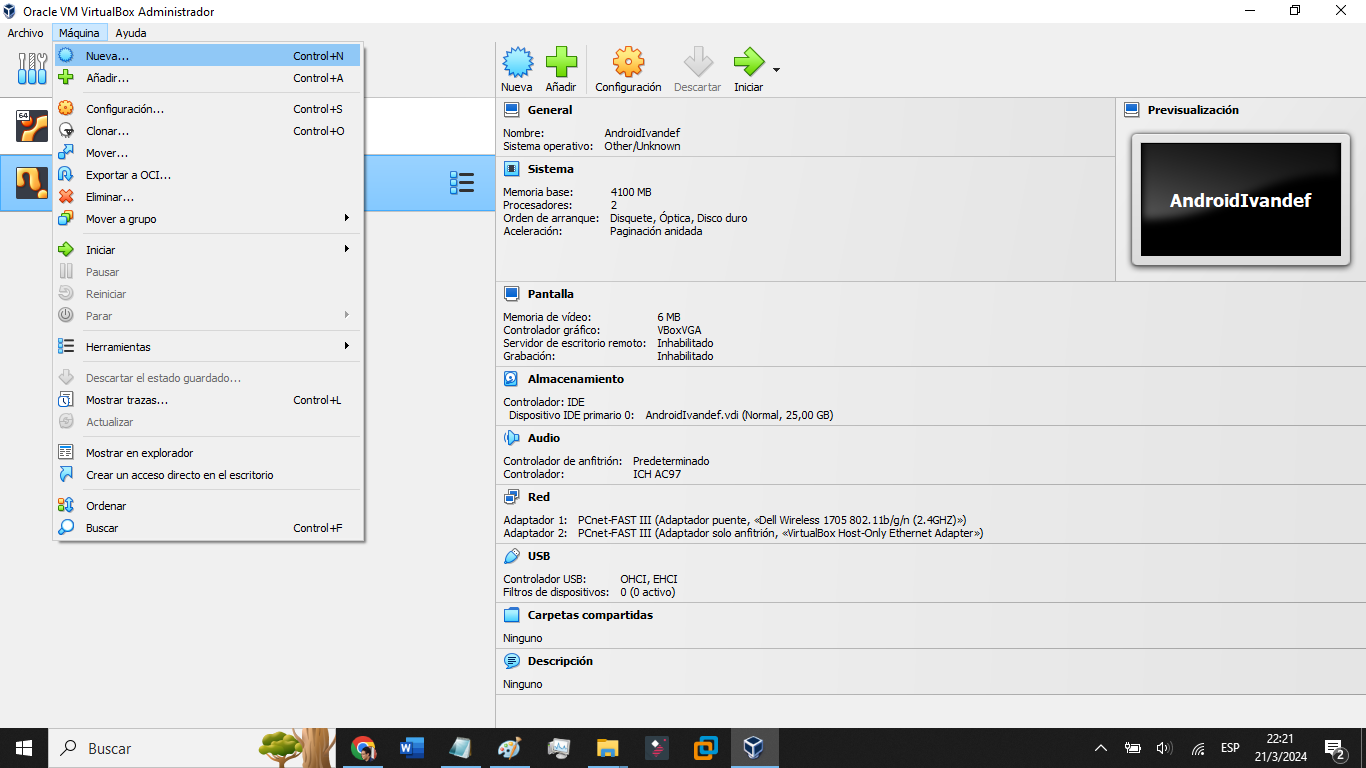Image resolution: width=1366 pixels, height=768 pixels.
Task: Open File Explorer from the taskbar
Action: (x=607, y=748)
